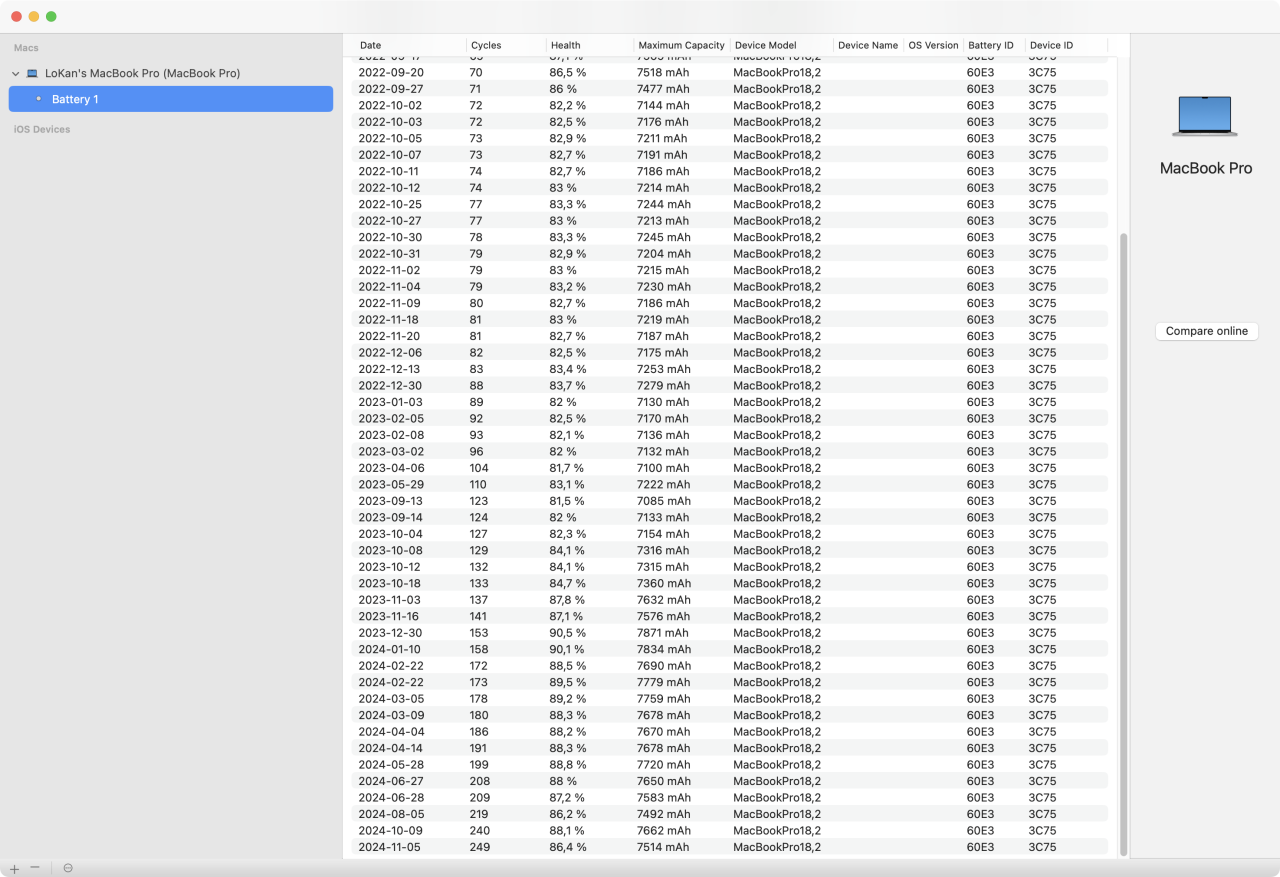Click the 7100 mAh capacity cell
The width and height of the screenshot is (1280, 877).
click(663, 468)
